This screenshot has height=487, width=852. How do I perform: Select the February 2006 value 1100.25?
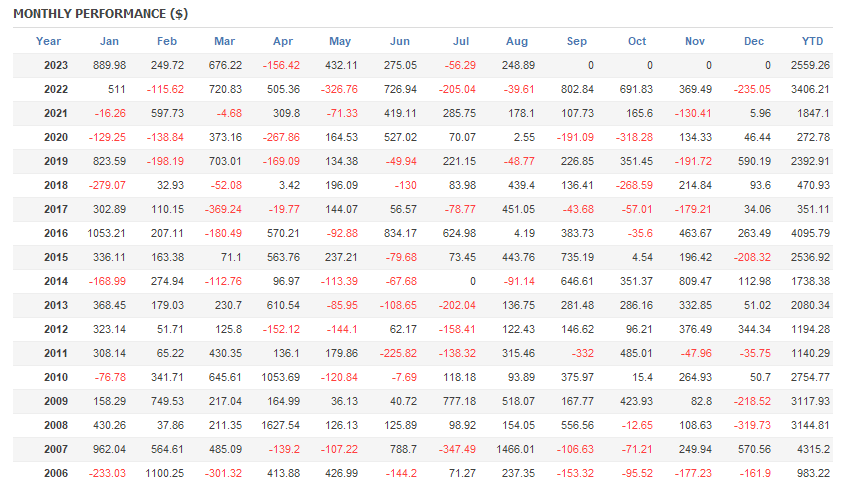tap(165, 473)
